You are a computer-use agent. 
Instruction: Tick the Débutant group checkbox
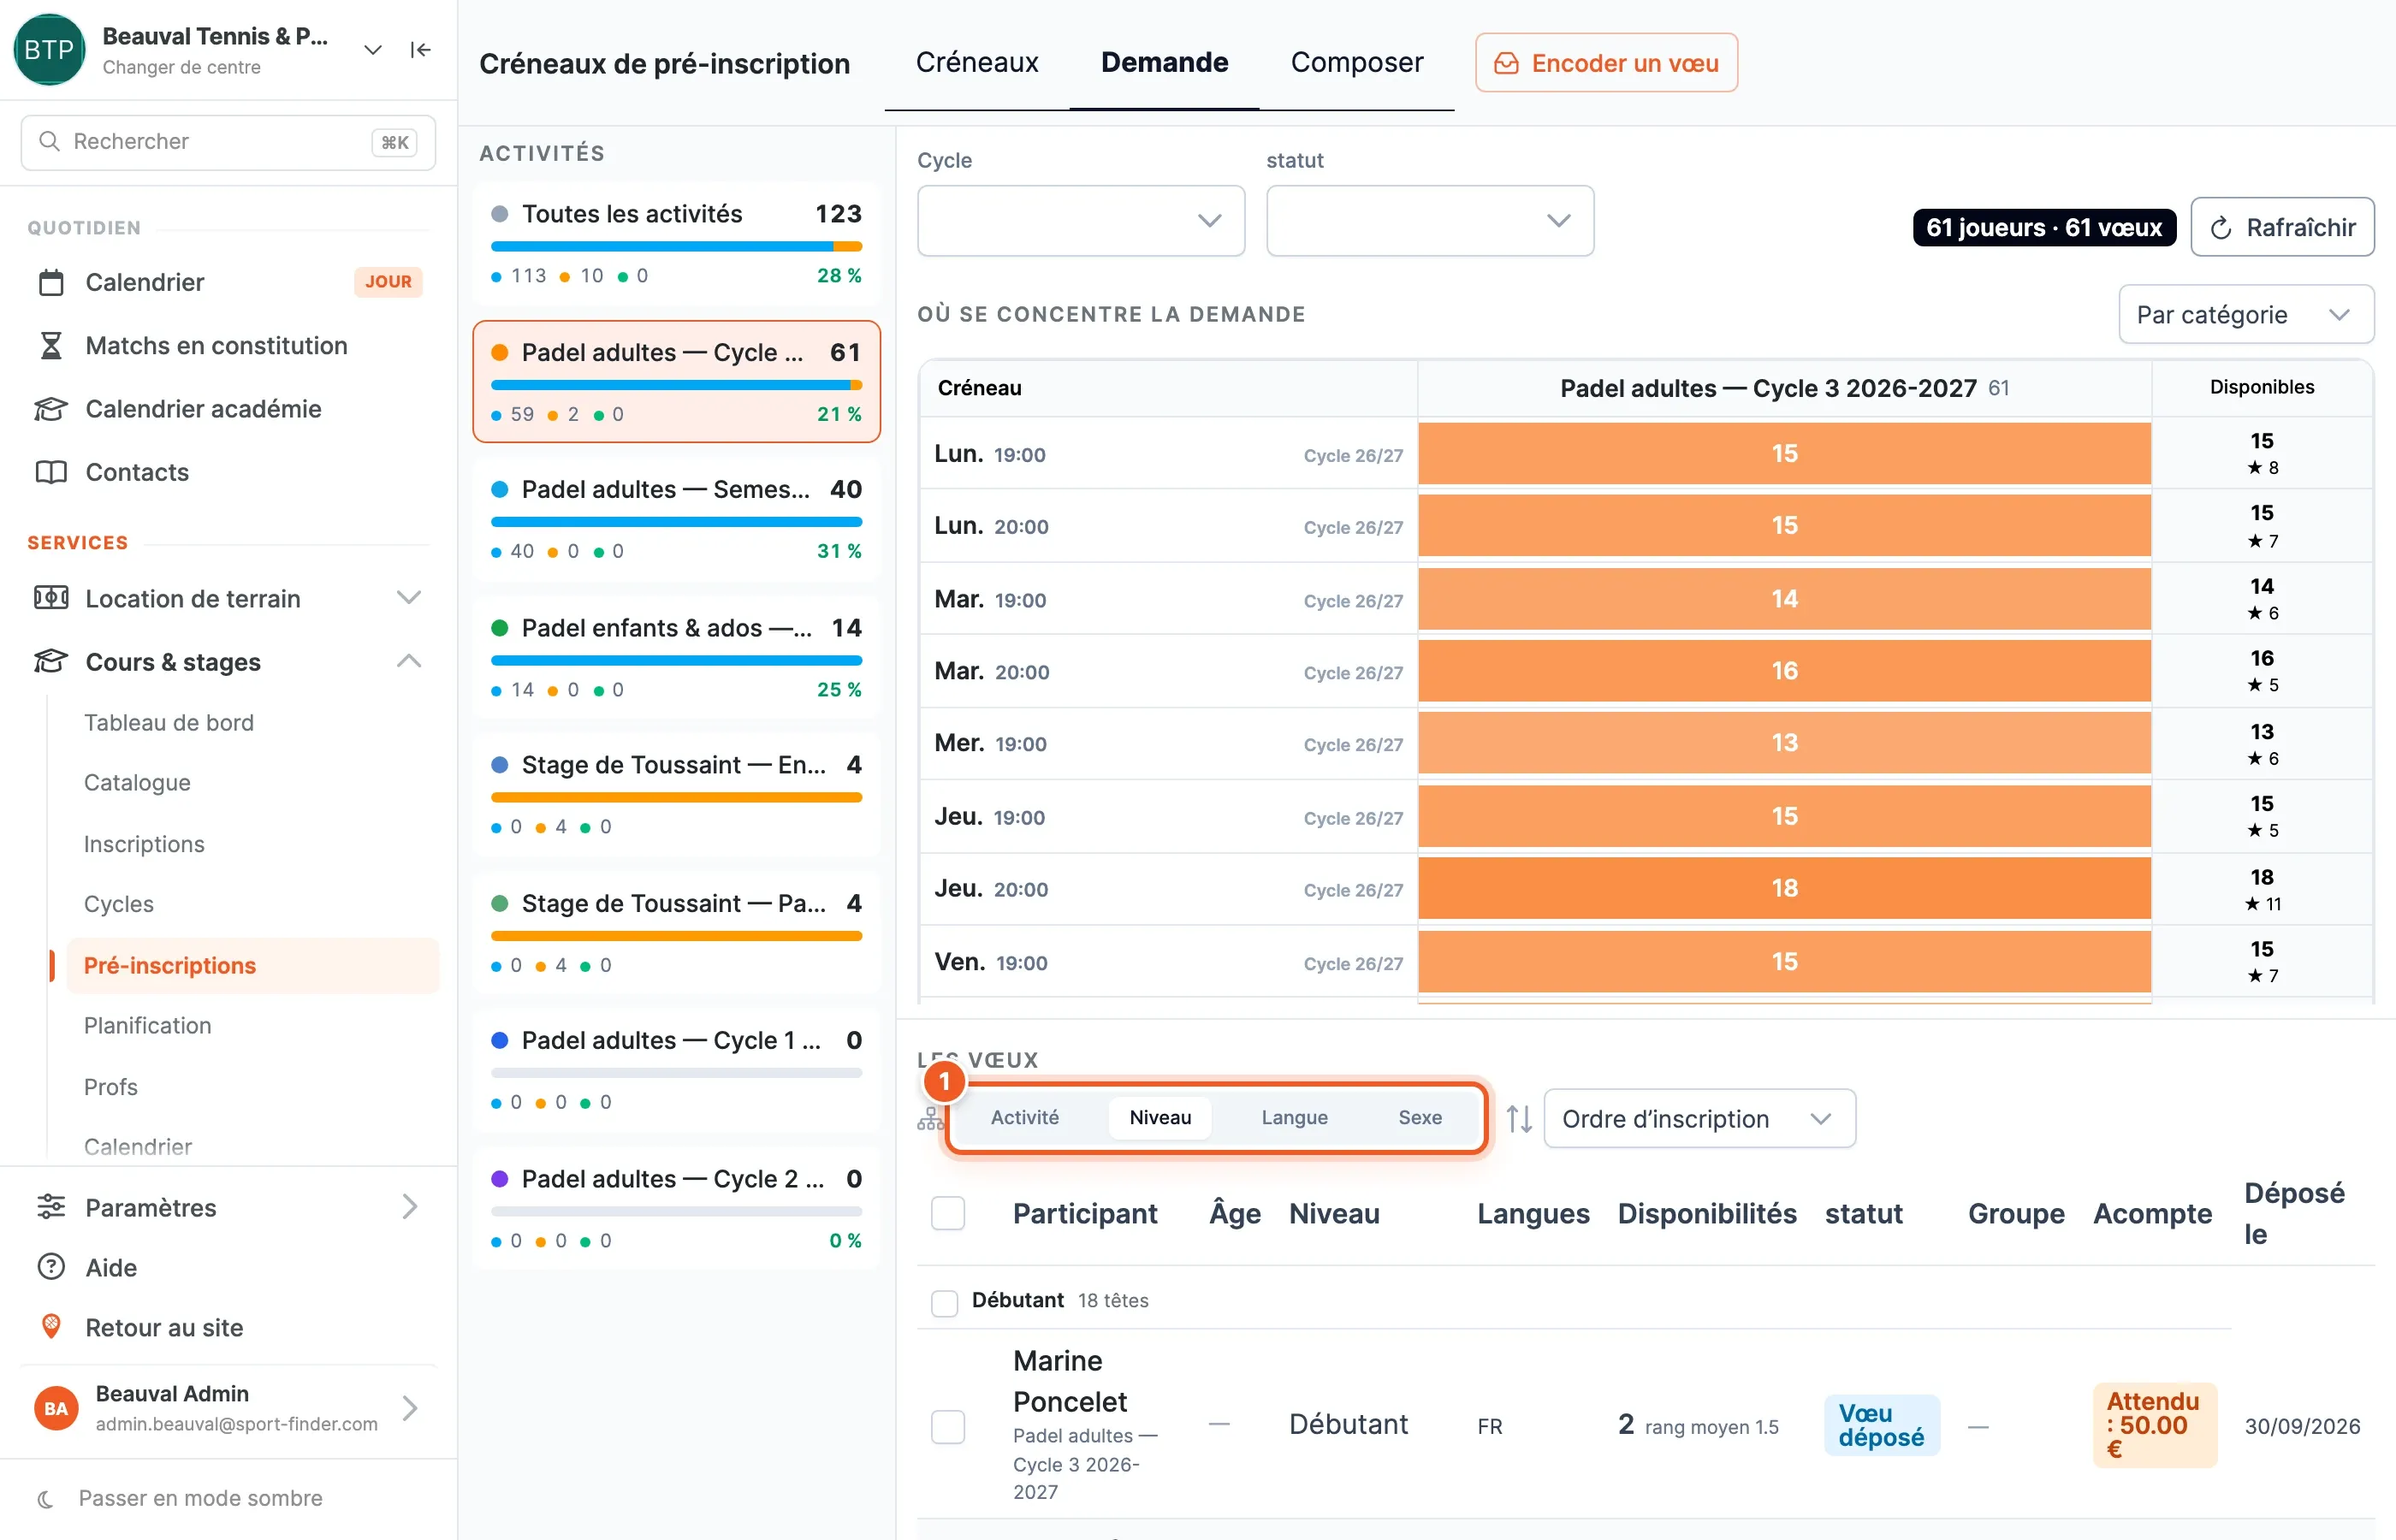pyautogui.click(x=944, y=1303)
